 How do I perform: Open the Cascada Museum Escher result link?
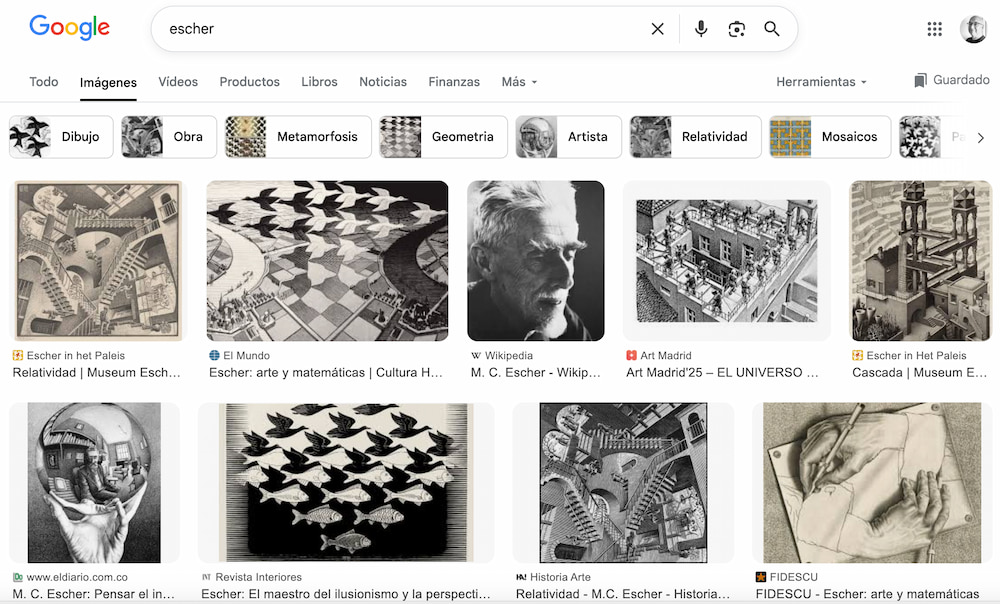point(920,372)
